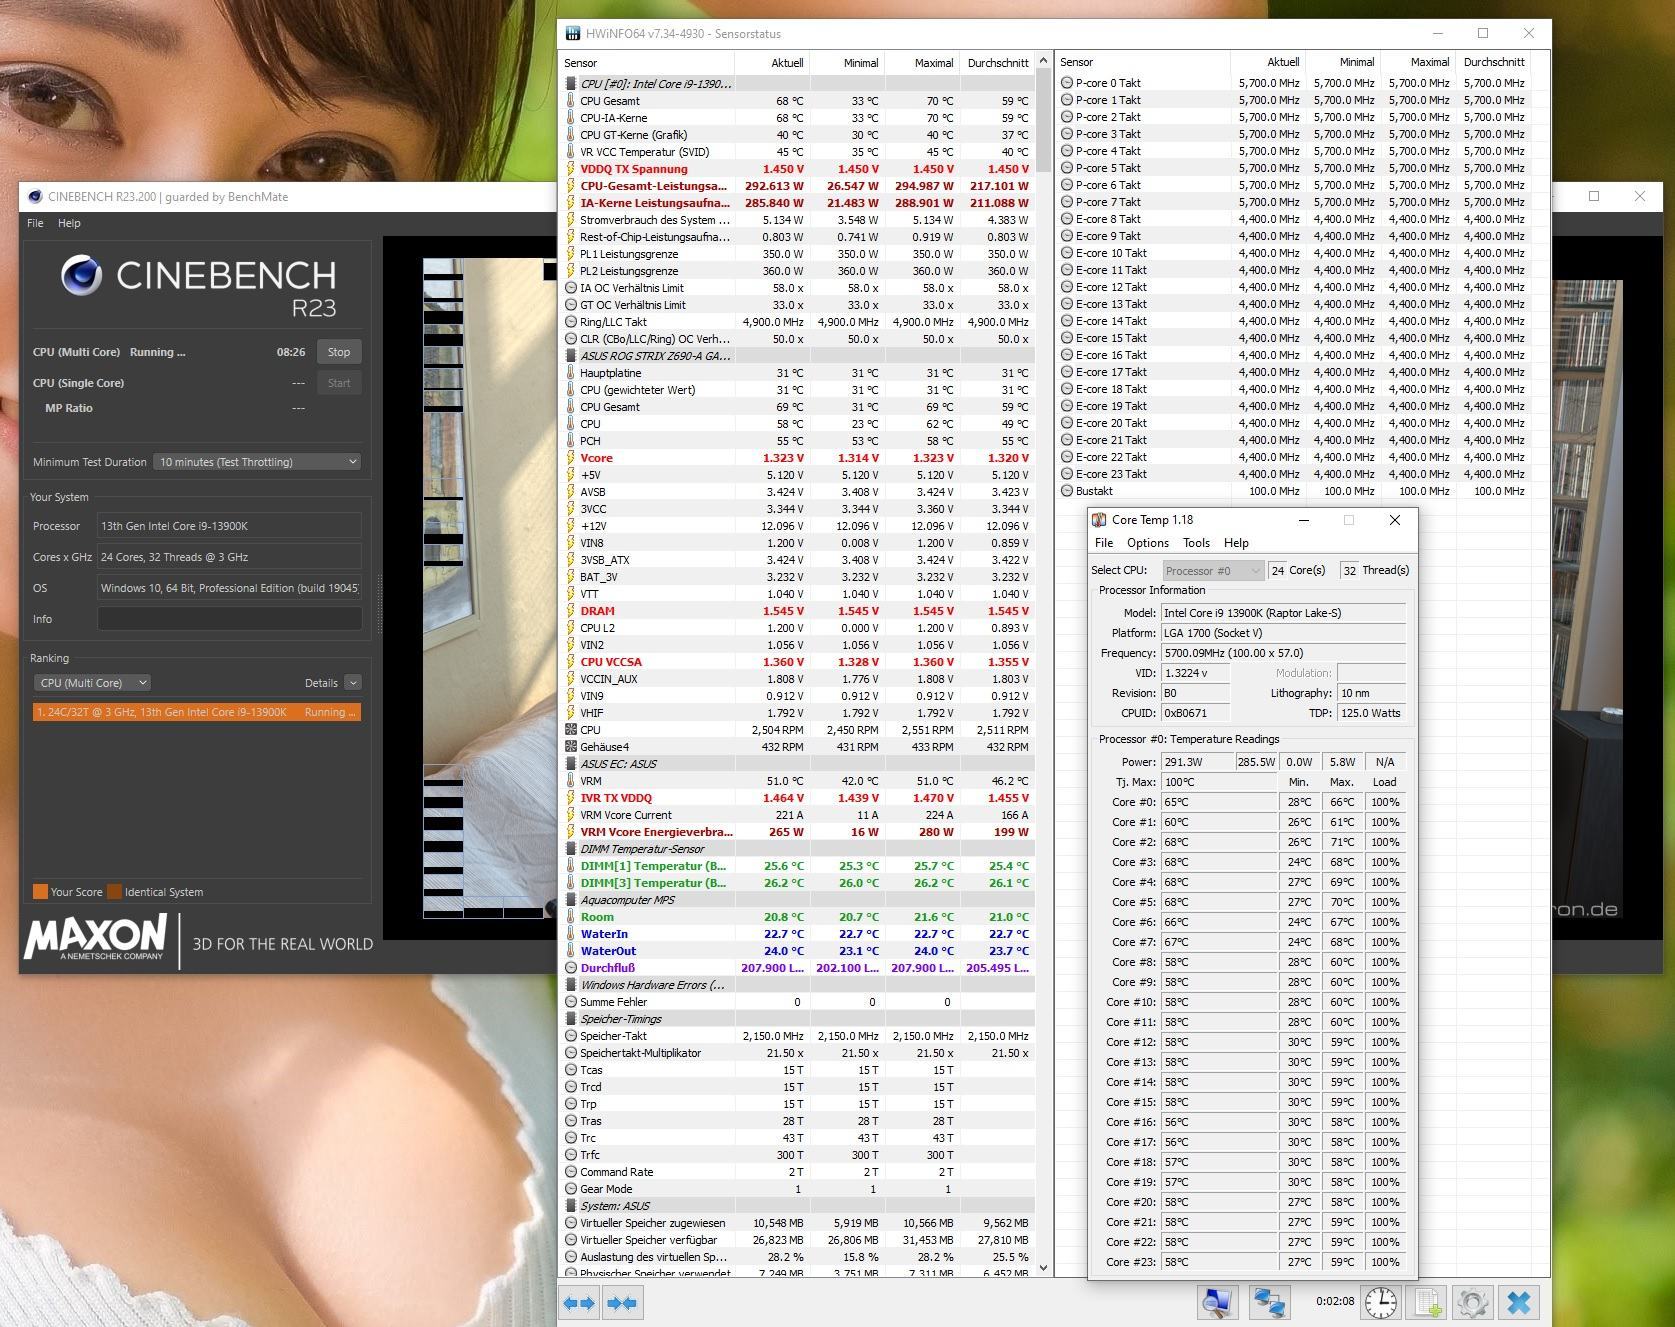Select the WaterIn sensor row
Screen dimensions: 1675x1327
[x=797, y=934]
